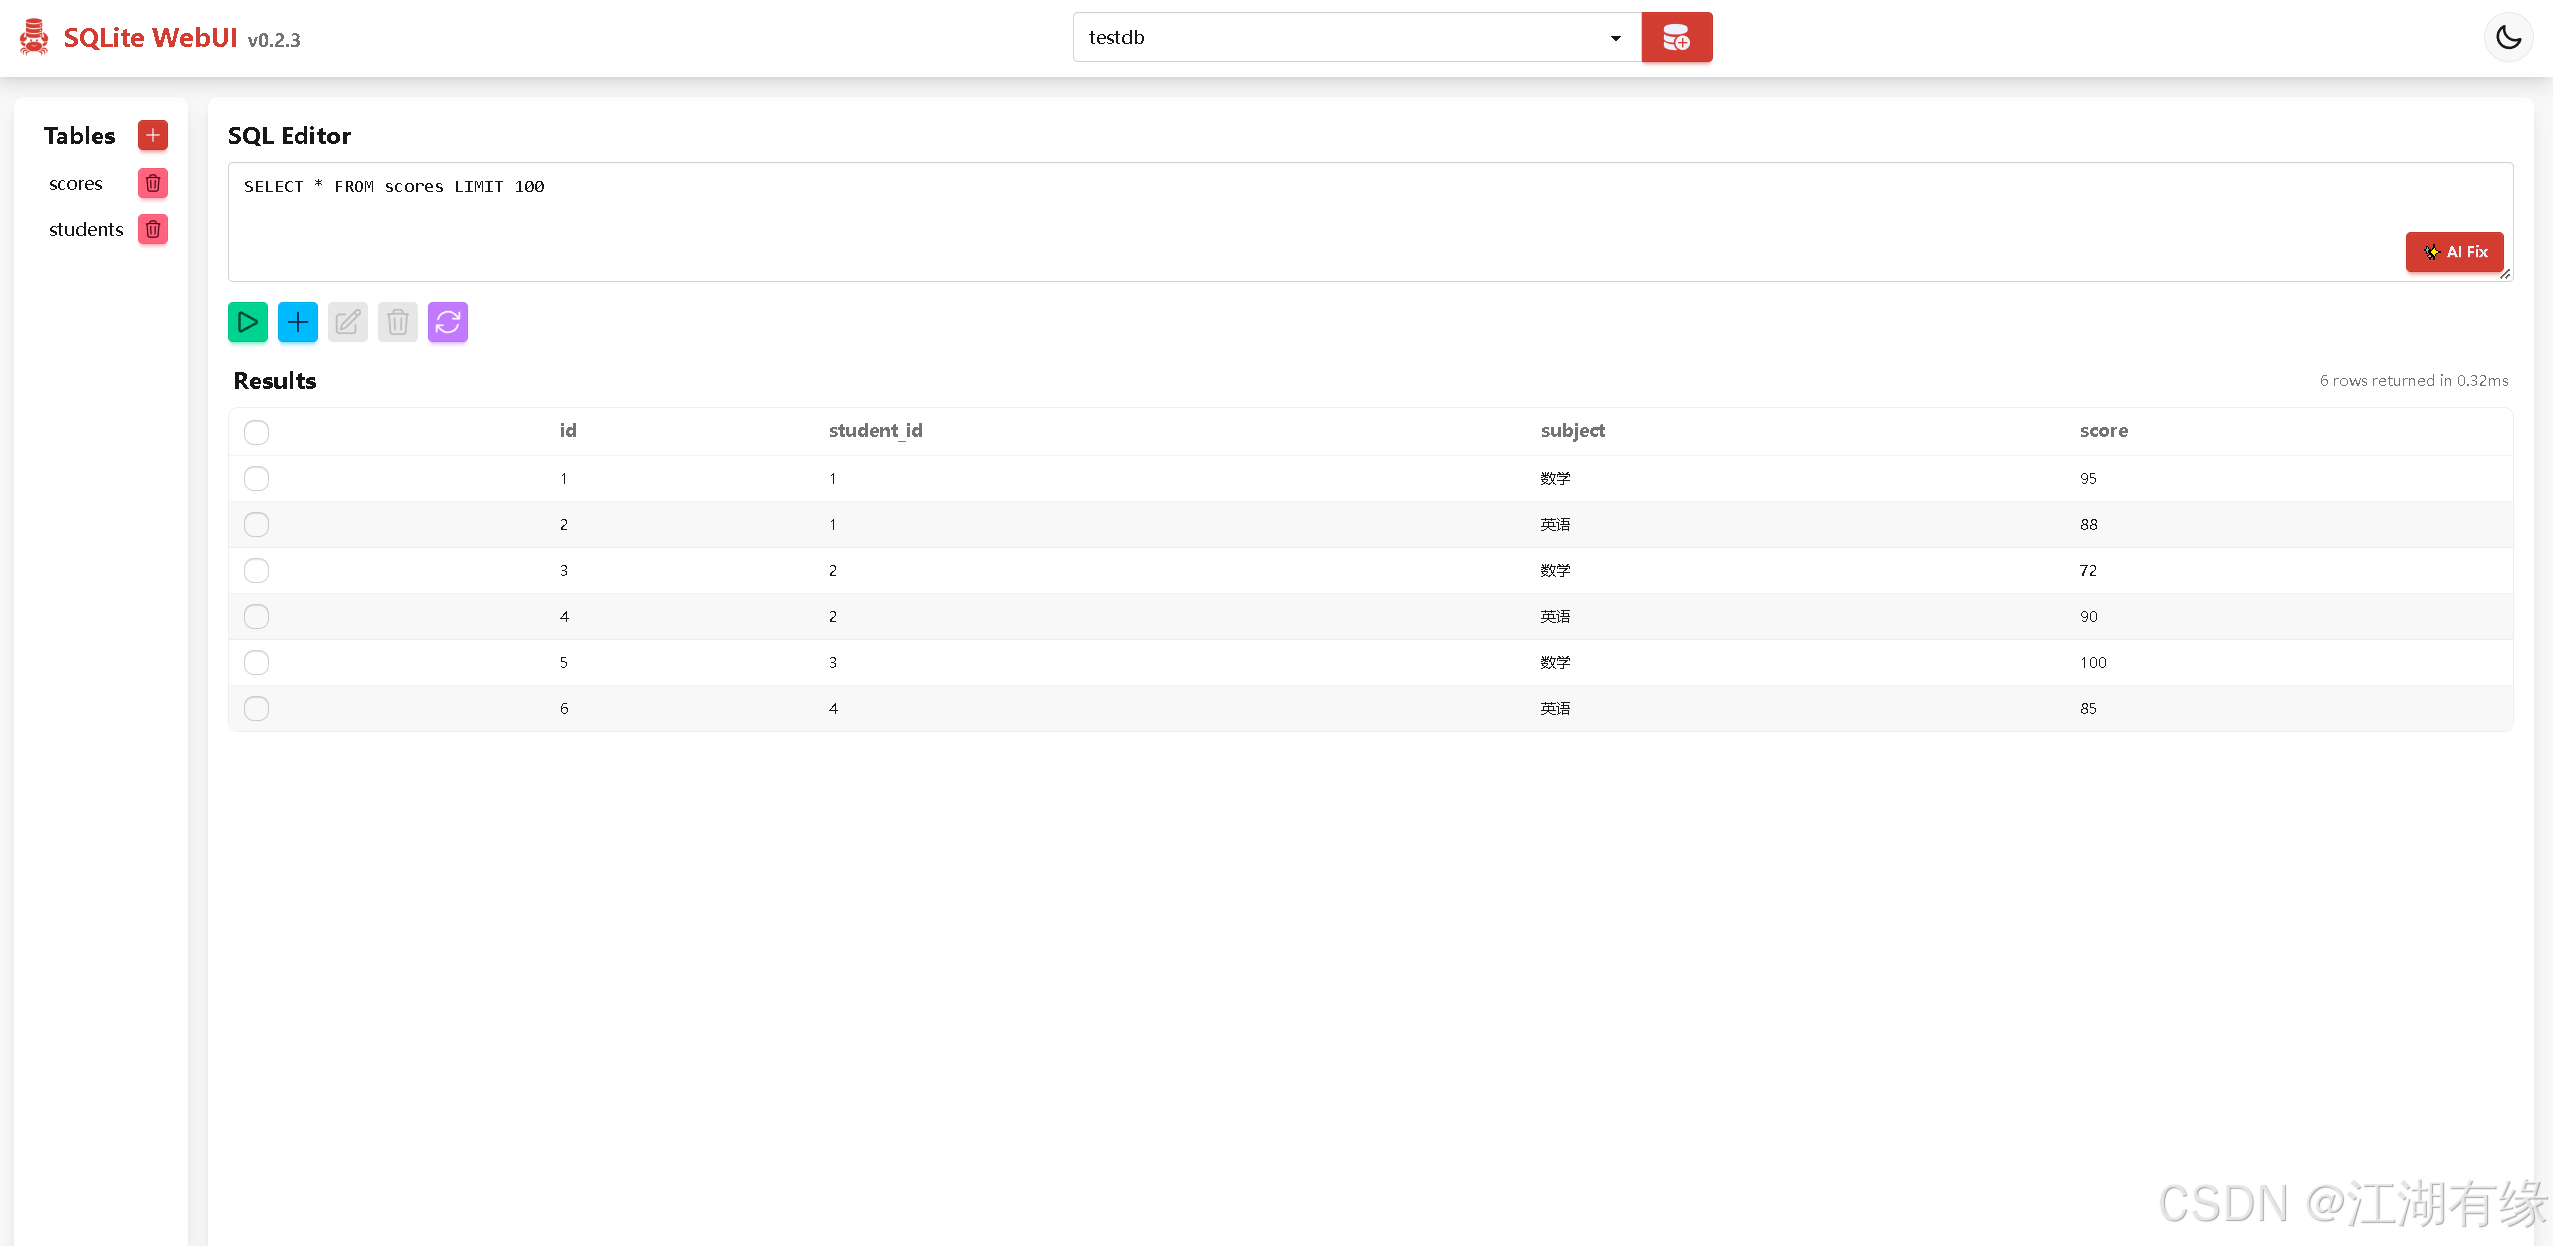Click the subject column header
This screenshot has height=1246, width=2553.
pos(1572,431)
